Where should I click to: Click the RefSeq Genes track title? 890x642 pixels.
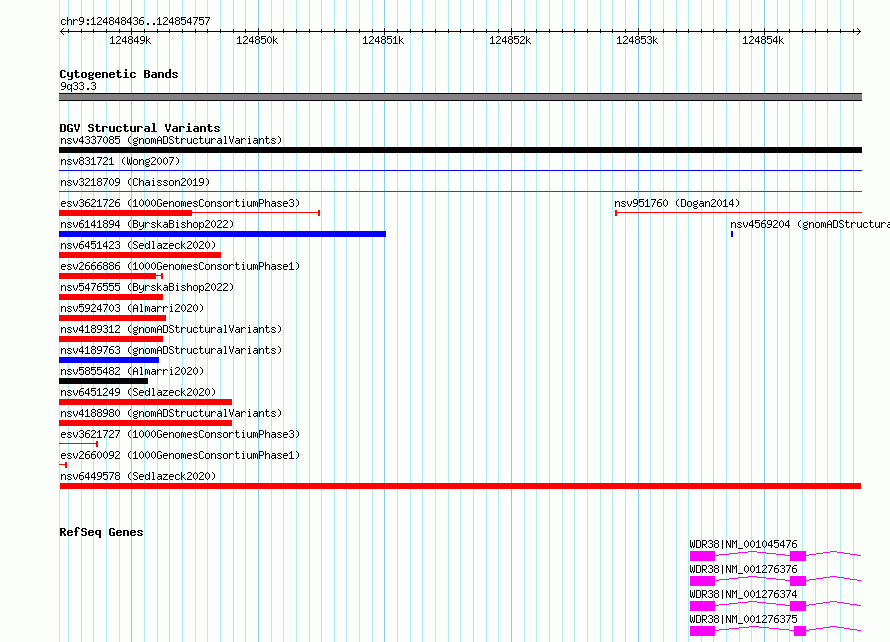tap(101, 532)
